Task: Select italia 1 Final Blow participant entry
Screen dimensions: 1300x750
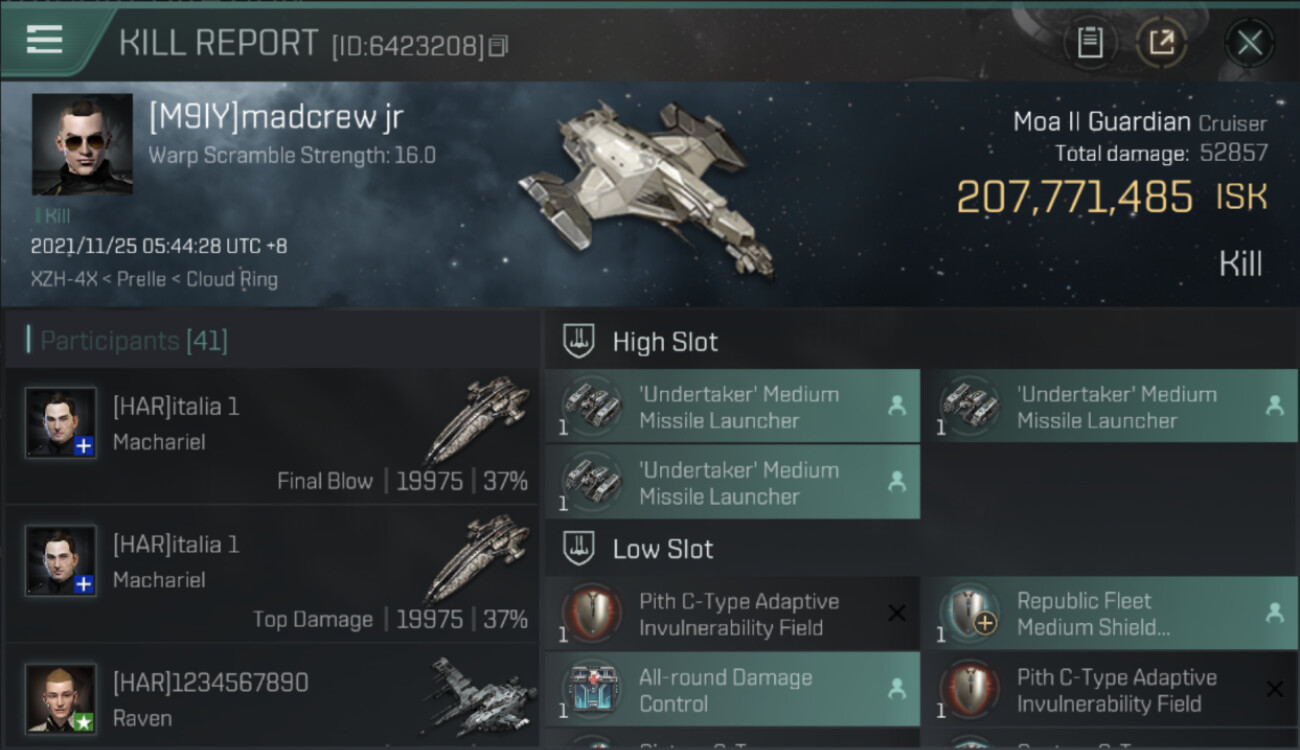Action: pos(271,436)
